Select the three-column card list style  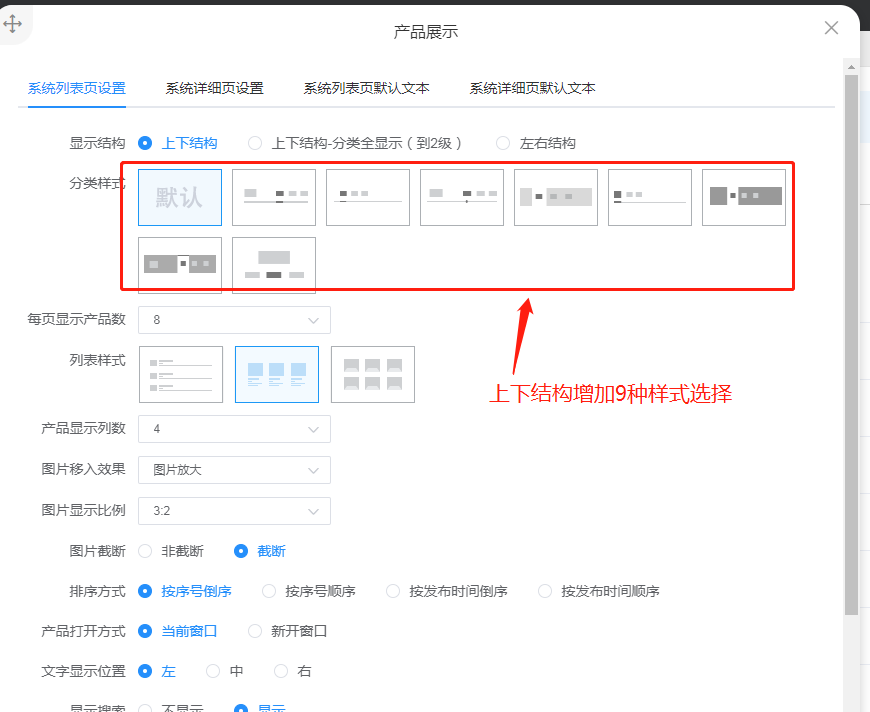coord(277,374)
